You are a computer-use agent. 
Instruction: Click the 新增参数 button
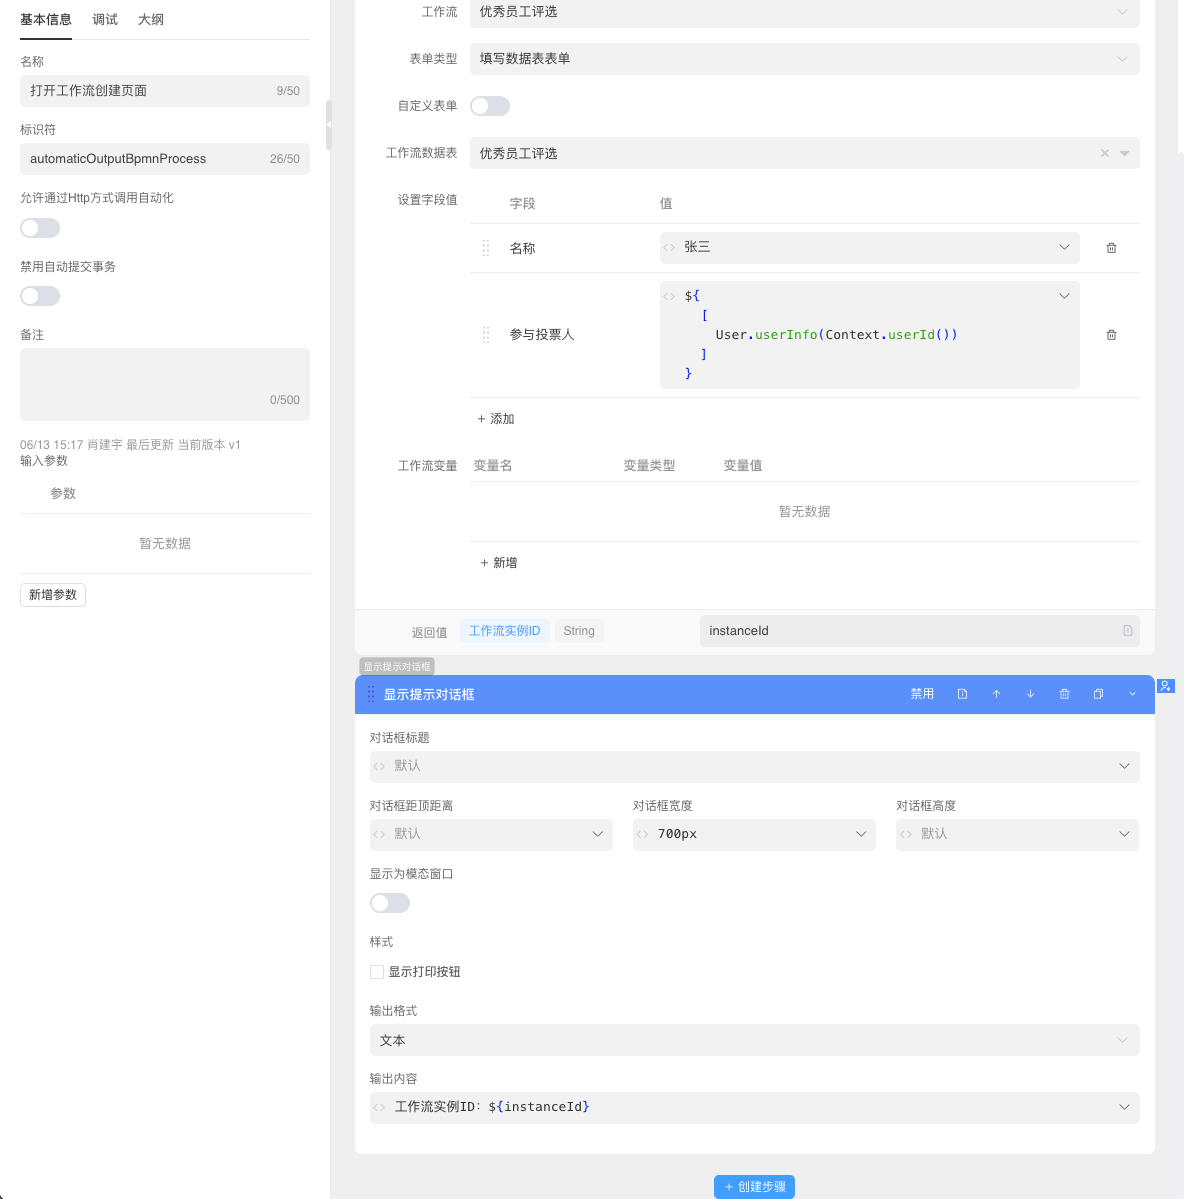53,595
